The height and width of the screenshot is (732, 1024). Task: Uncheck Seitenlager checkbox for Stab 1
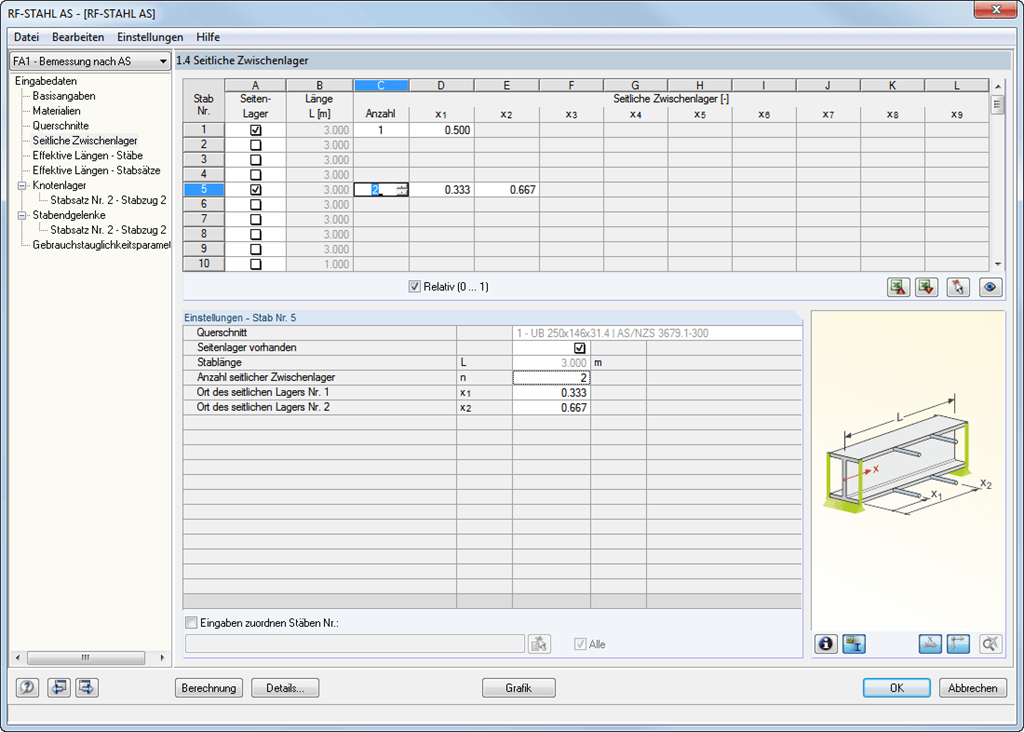click(255, 130)
